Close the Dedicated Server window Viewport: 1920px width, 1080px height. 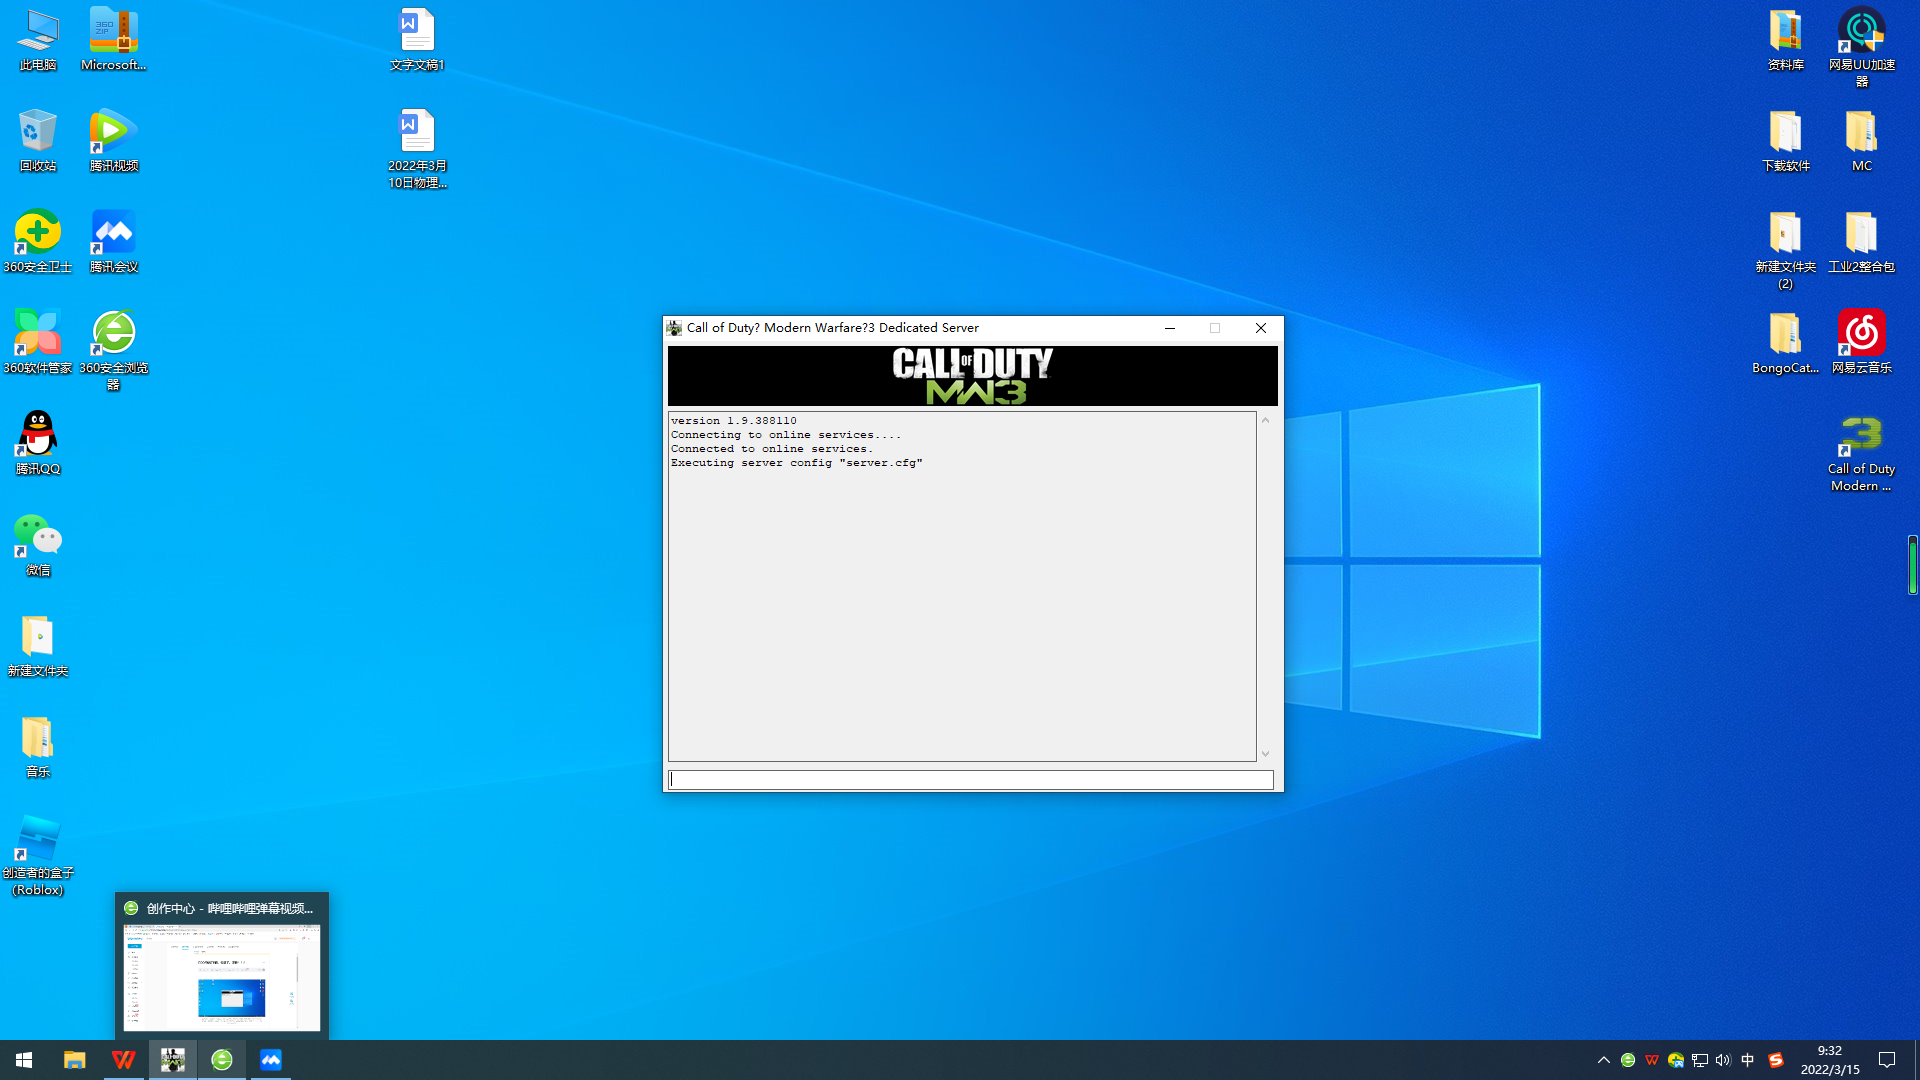tap(1260, 328)
